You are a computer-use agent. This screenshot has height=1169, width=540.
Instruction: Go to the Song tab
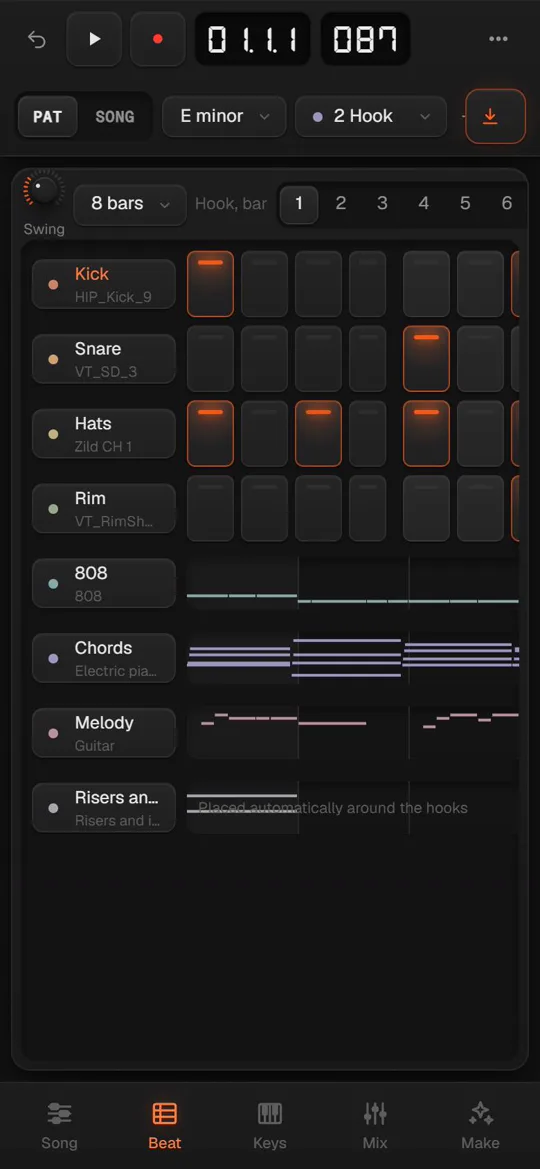(x=59, y=1126)
